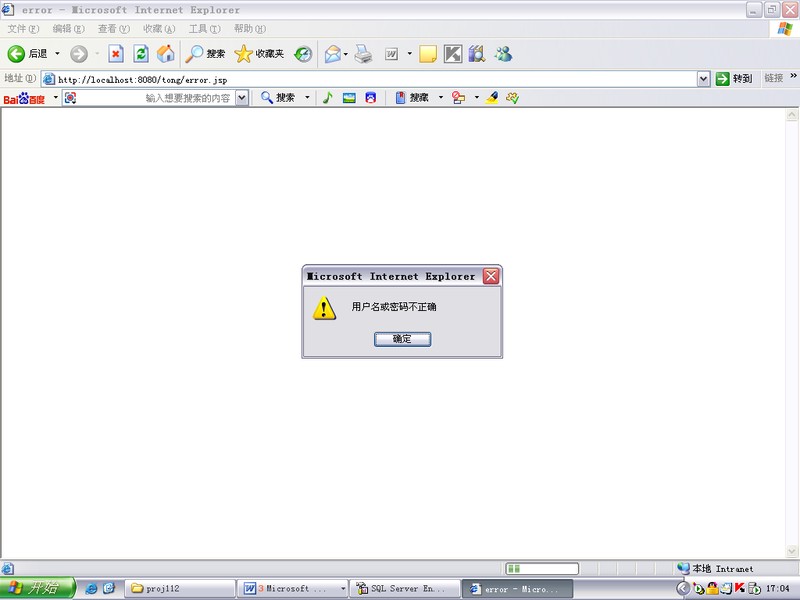This screenshot has height=600, width=800.
Task: Open the 查看(V) View menu
Action: (114, 29)
